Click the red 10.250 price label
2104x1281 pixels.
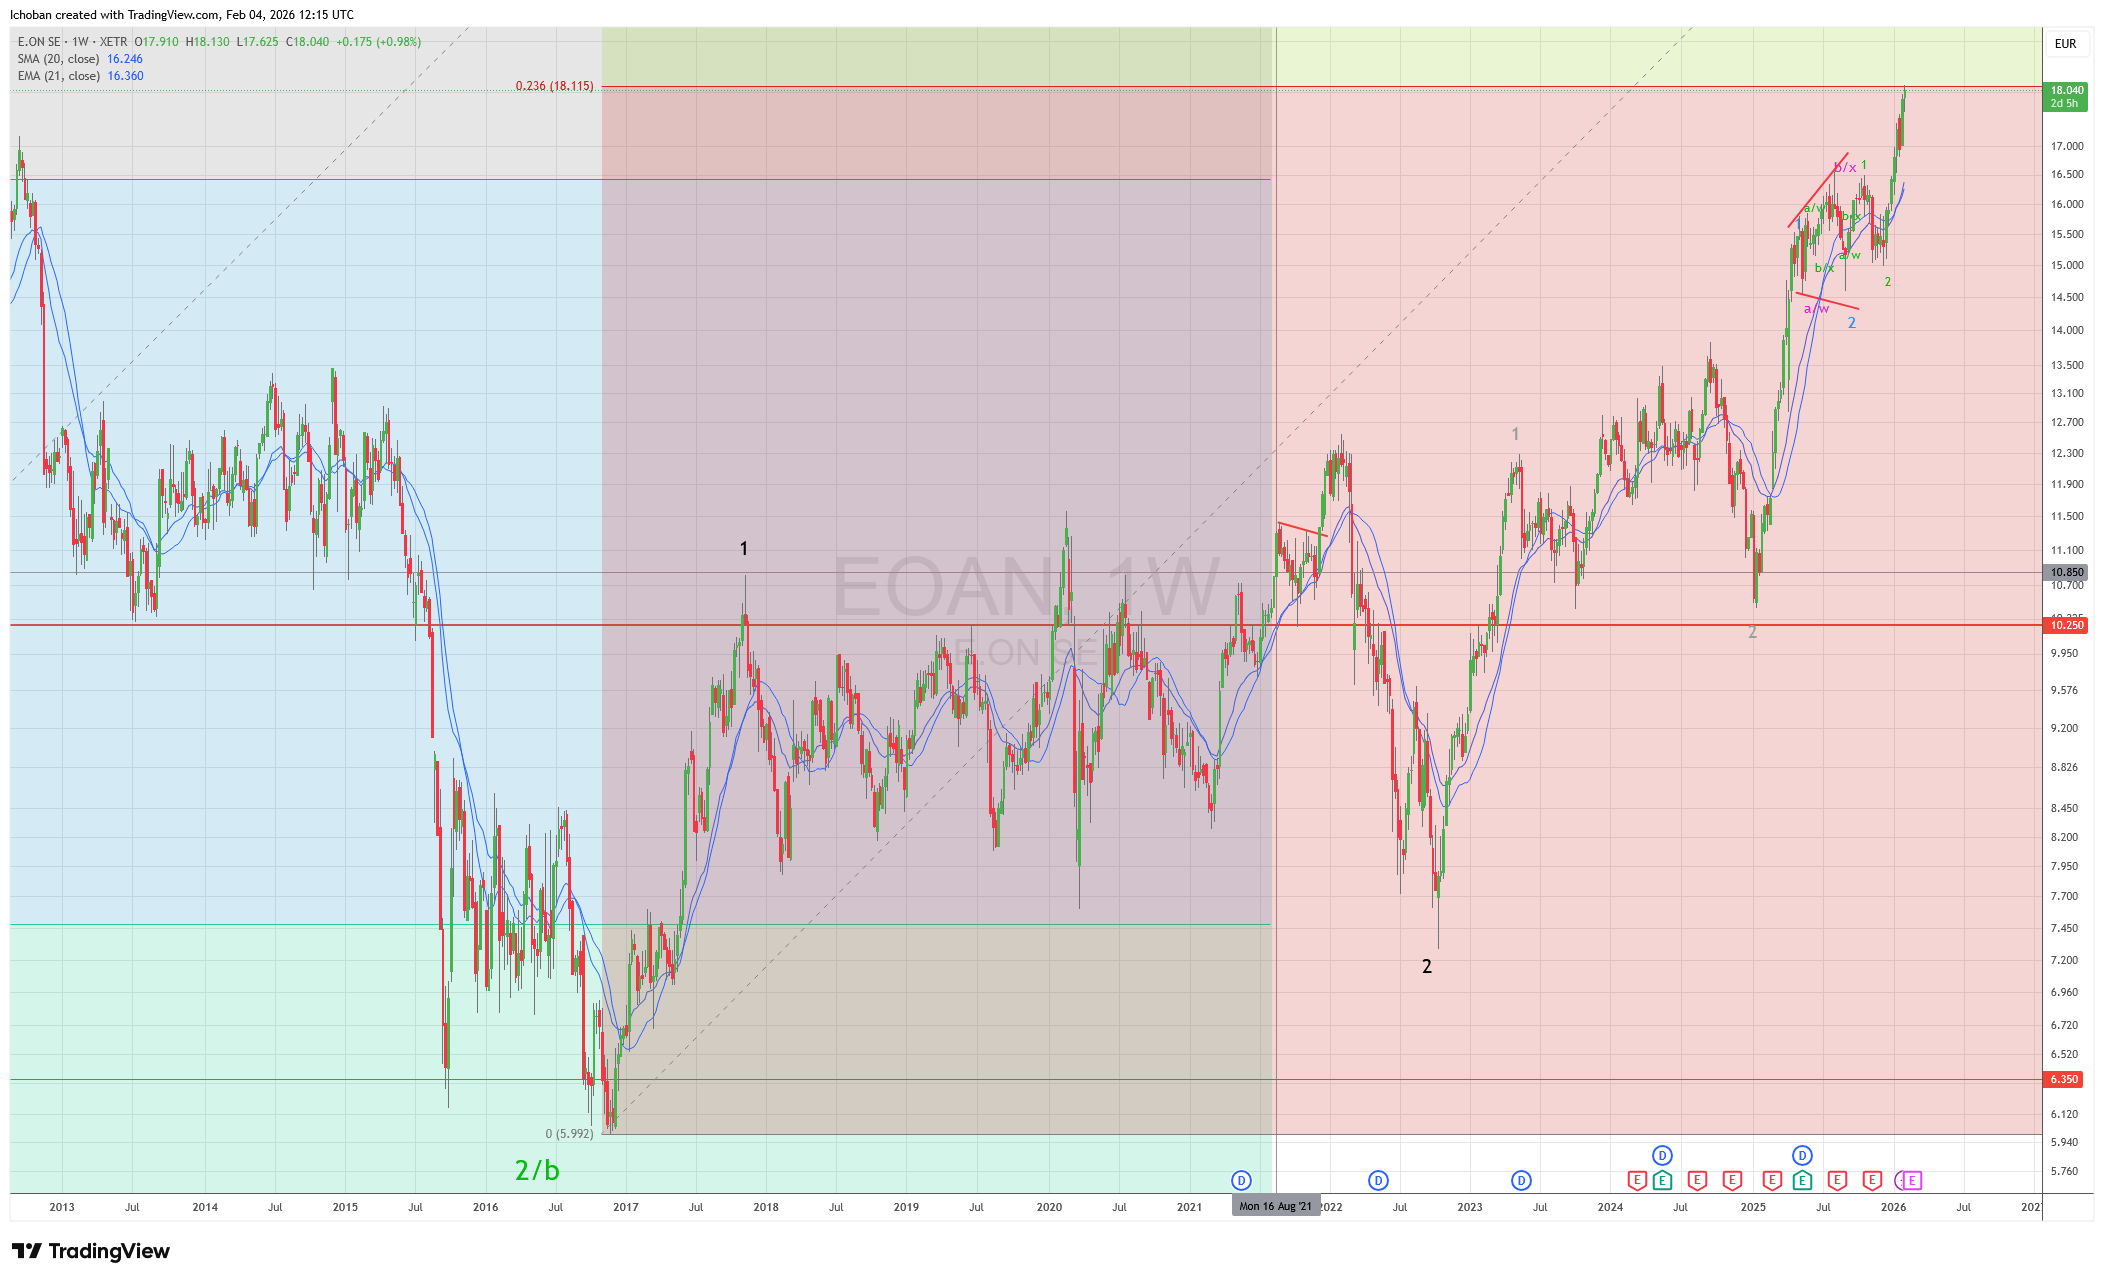pyautogui.click(x=2066, y=625)
